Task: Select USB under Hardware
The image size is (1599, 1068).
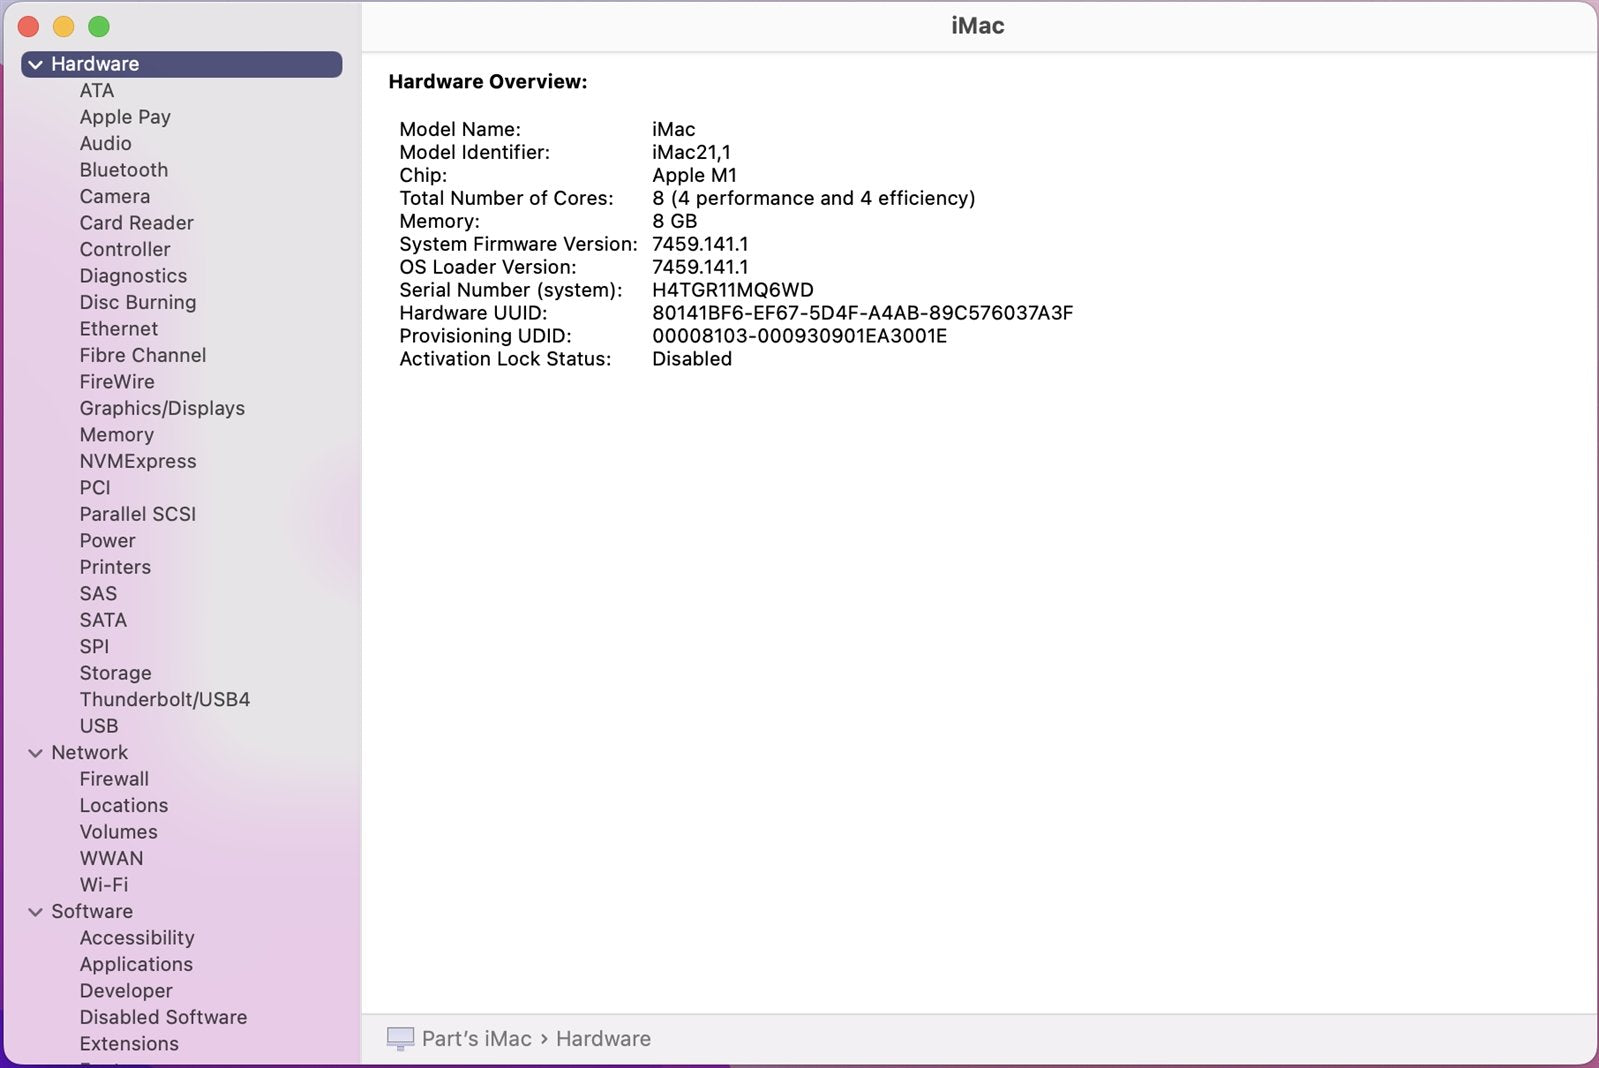Action: [x=99, y=726]
